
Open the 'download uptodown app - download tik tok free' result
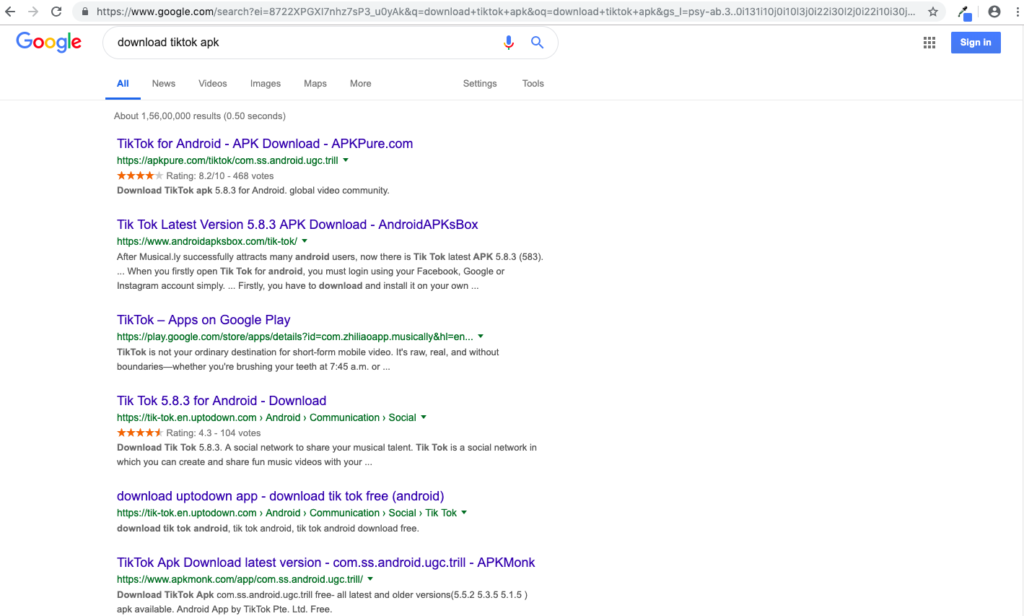pyautogui.click(x=280, y=496)
